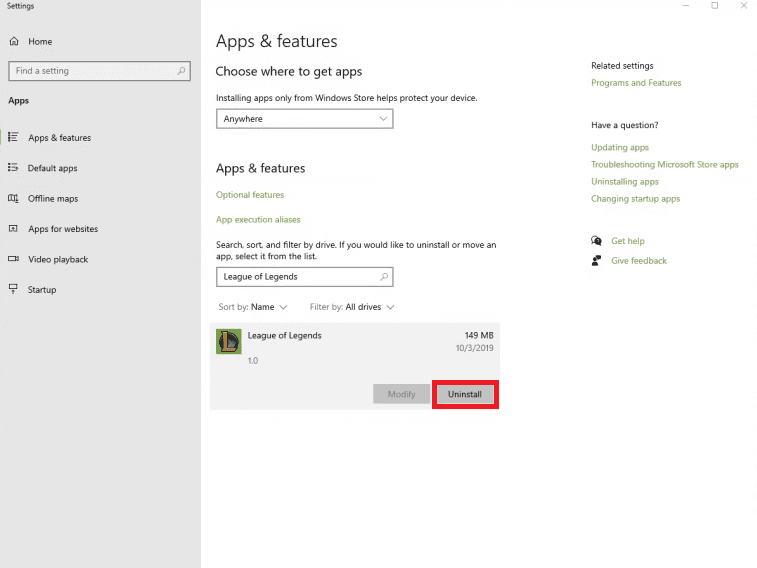Open Video playback section
Viewport: 757px width, 568px height.
[58, 259]
